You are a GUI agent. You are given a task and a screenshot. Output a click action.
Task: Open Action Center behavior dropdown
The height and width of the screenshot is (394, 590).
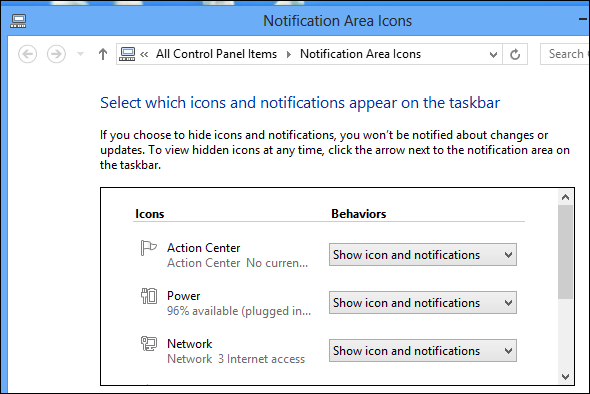pyautogui.click(x=423, y=255)
